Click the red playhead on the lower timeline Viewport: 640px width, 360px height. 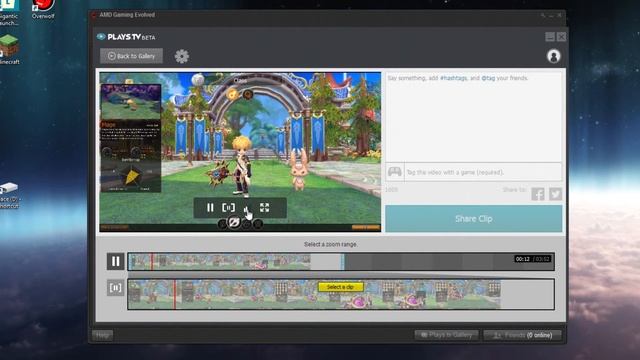pyautogui.click(x=175, y=294)
